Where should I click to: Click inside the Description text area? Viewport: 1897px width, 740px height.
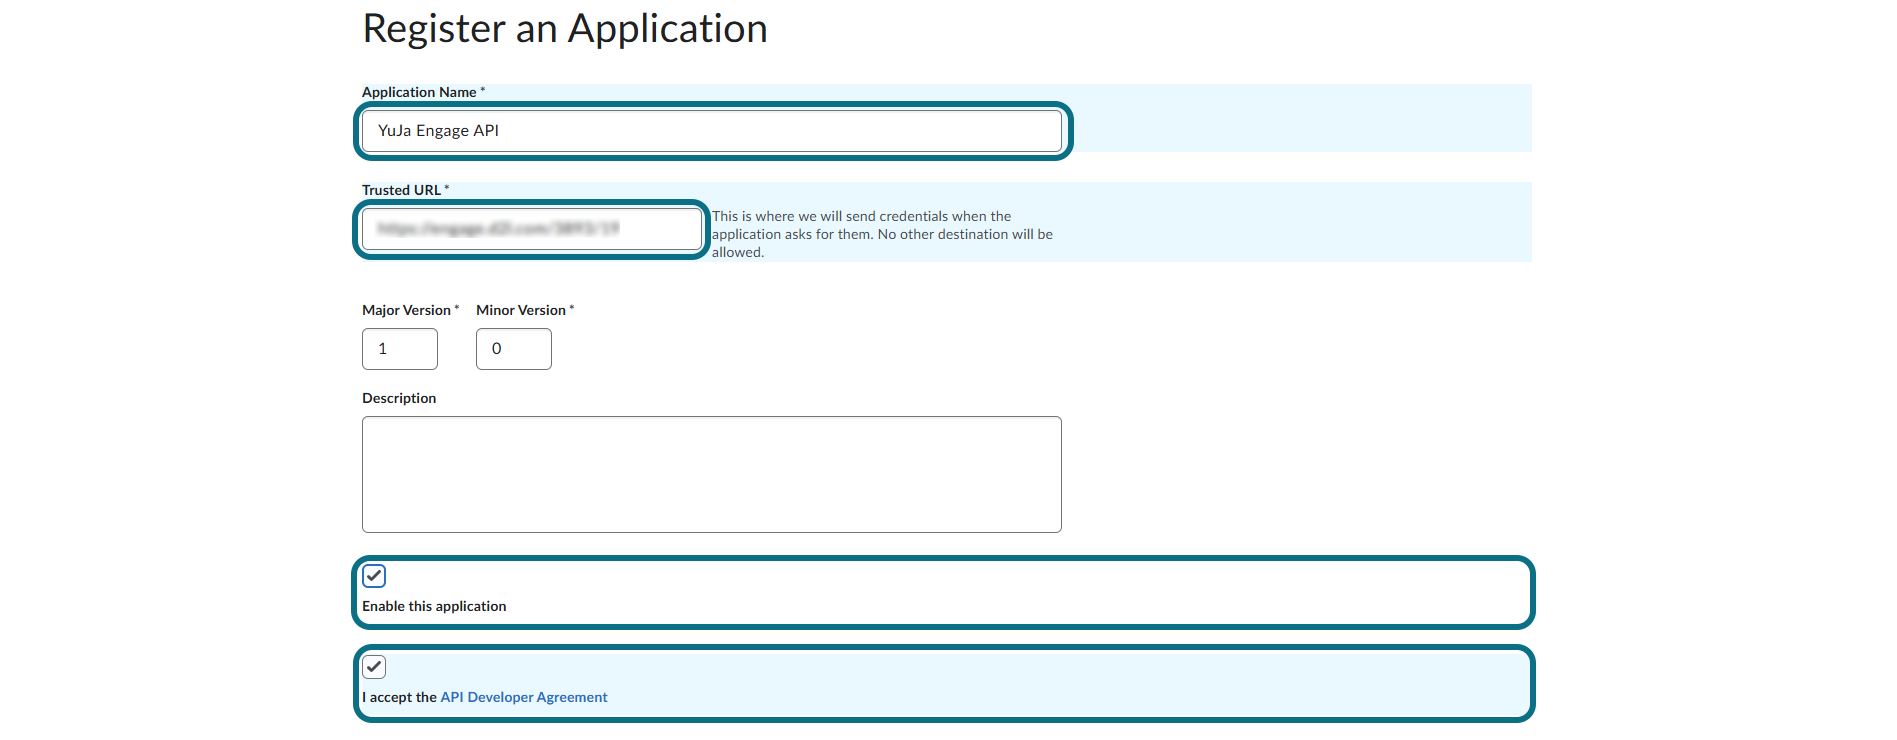[x=711, y=475]
